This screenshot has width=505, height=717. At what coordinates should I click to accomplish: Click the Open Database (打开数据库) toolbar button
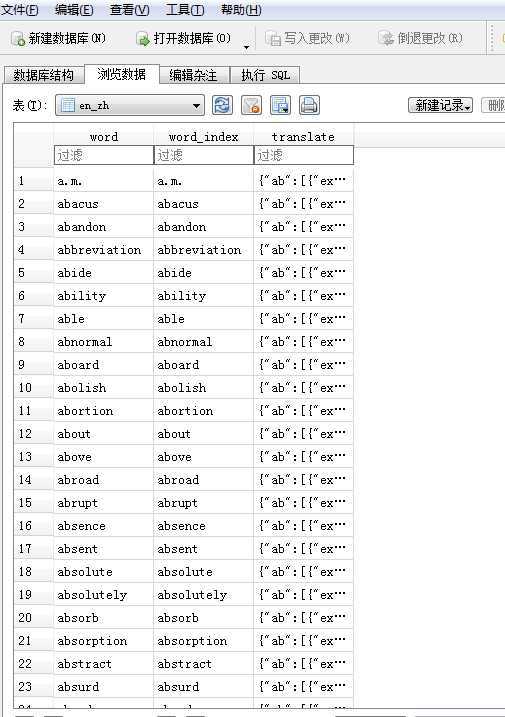[184, 38]
